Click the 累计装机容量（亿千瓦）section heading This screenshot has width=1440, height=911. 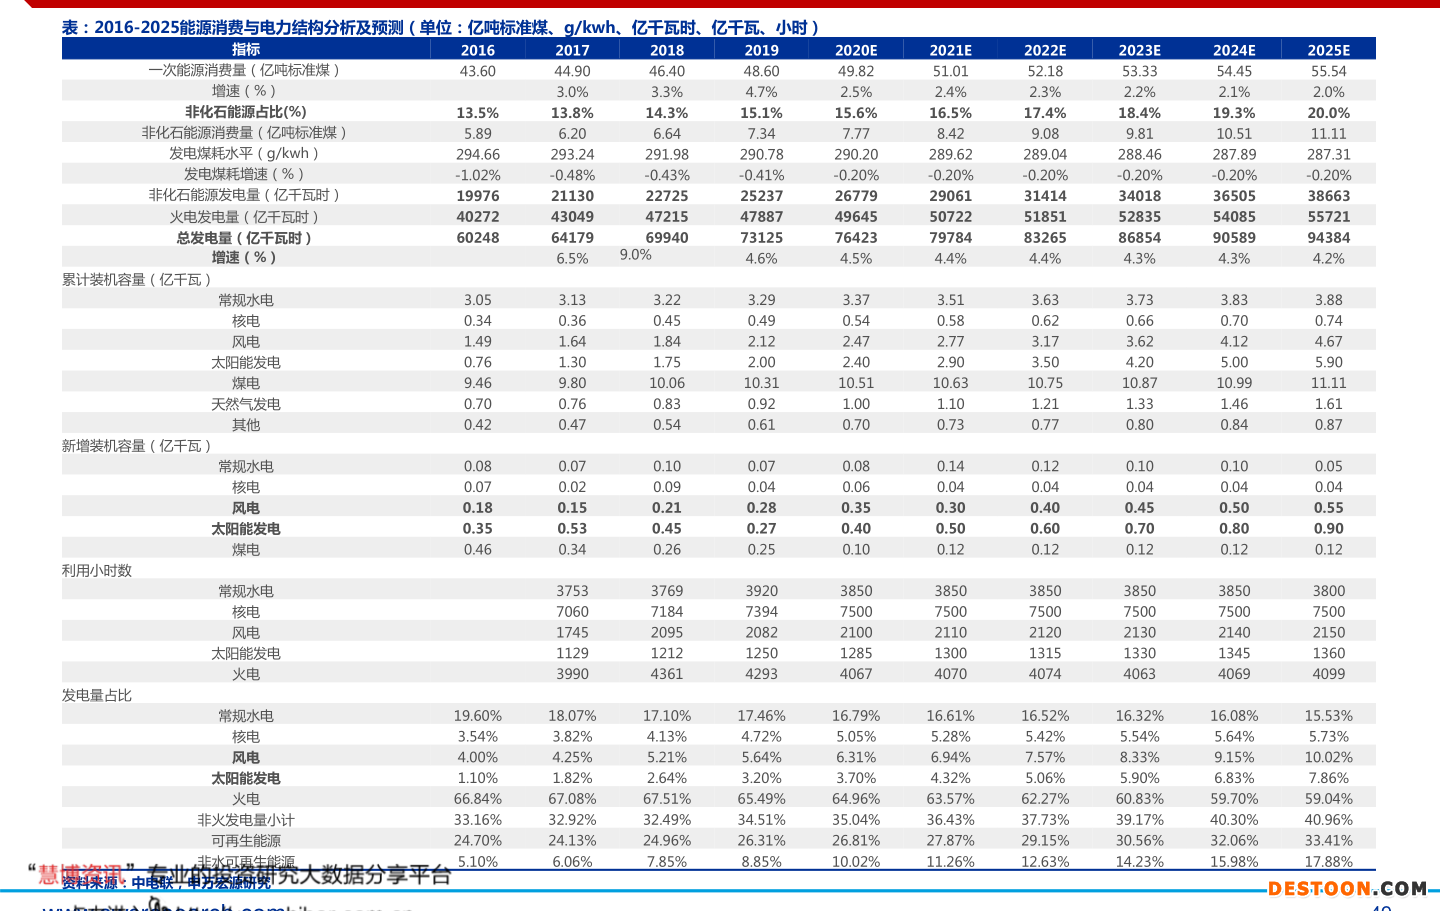point(137,279)
